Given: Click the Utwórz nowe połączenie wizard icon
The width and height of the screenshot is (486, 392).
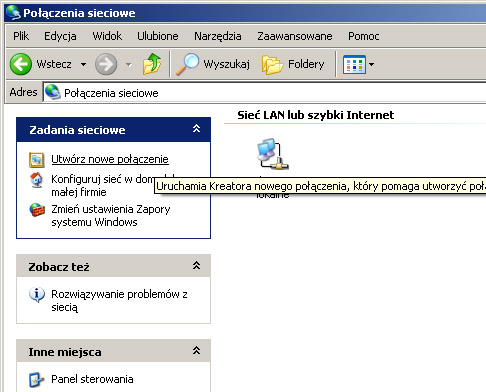Looking at the screenshot, I should click(37, 160).
